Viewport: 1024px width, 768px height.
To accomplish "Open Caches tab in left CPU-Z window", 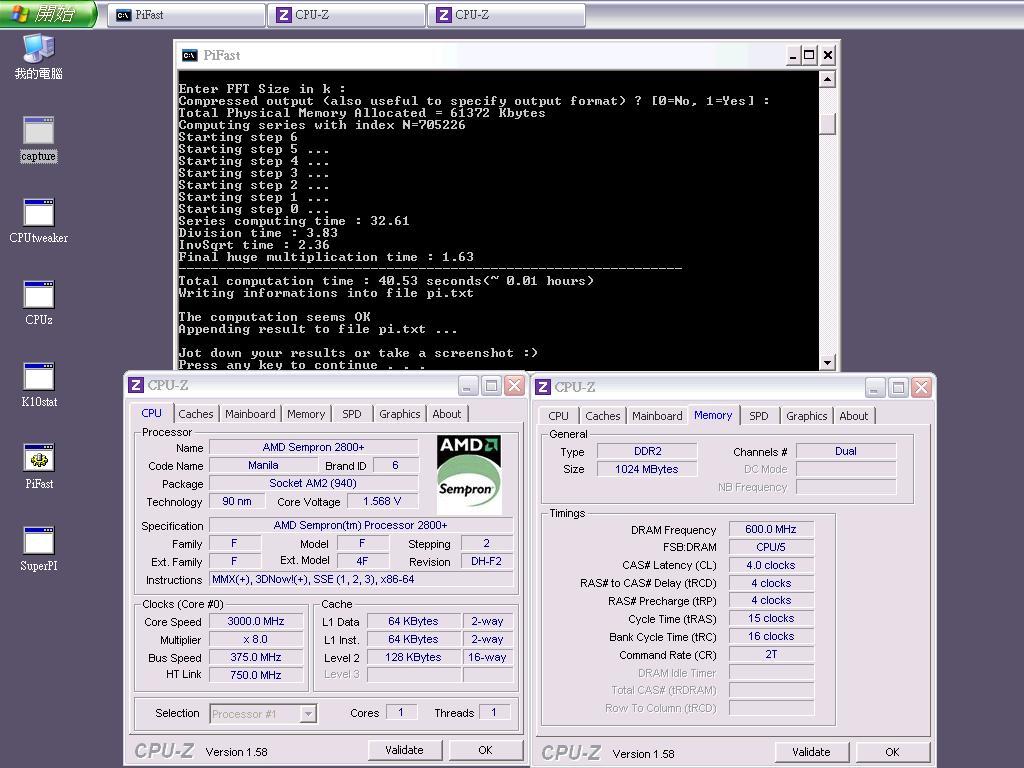I will [x=195, y=414].
